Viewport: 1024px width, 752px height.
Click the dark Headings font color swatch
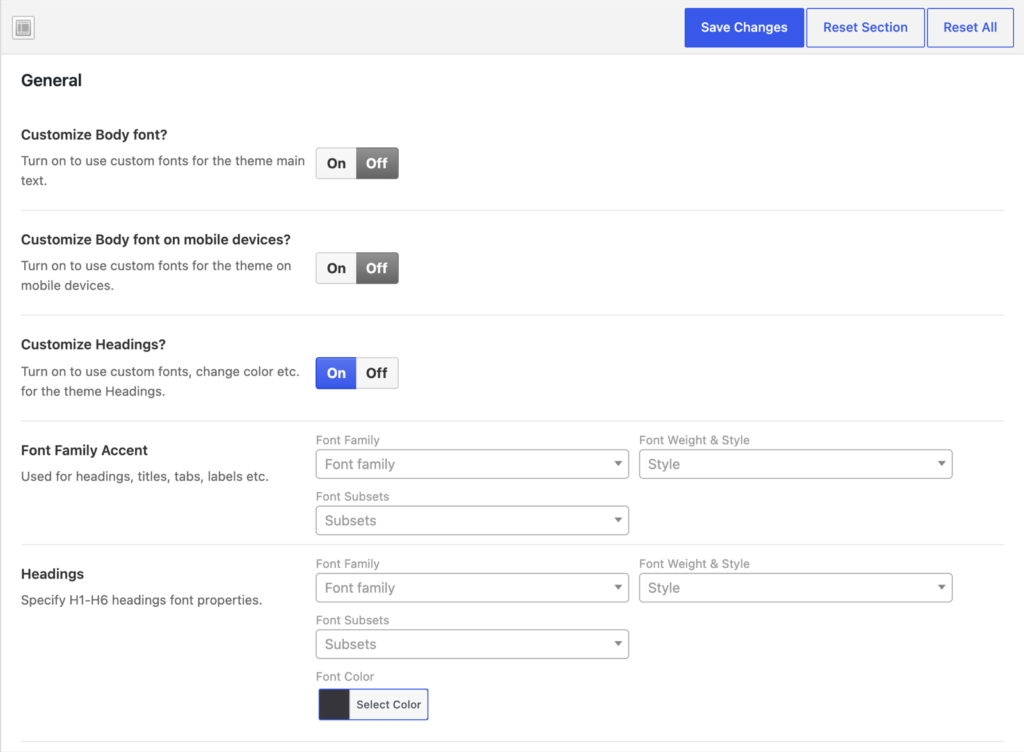pos(334,704)
